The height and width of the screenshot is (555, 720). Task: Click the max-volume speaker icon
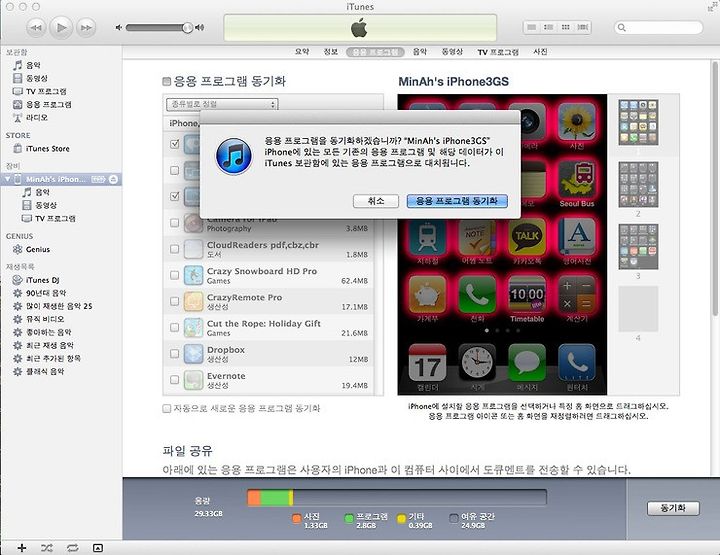point(199,28)
